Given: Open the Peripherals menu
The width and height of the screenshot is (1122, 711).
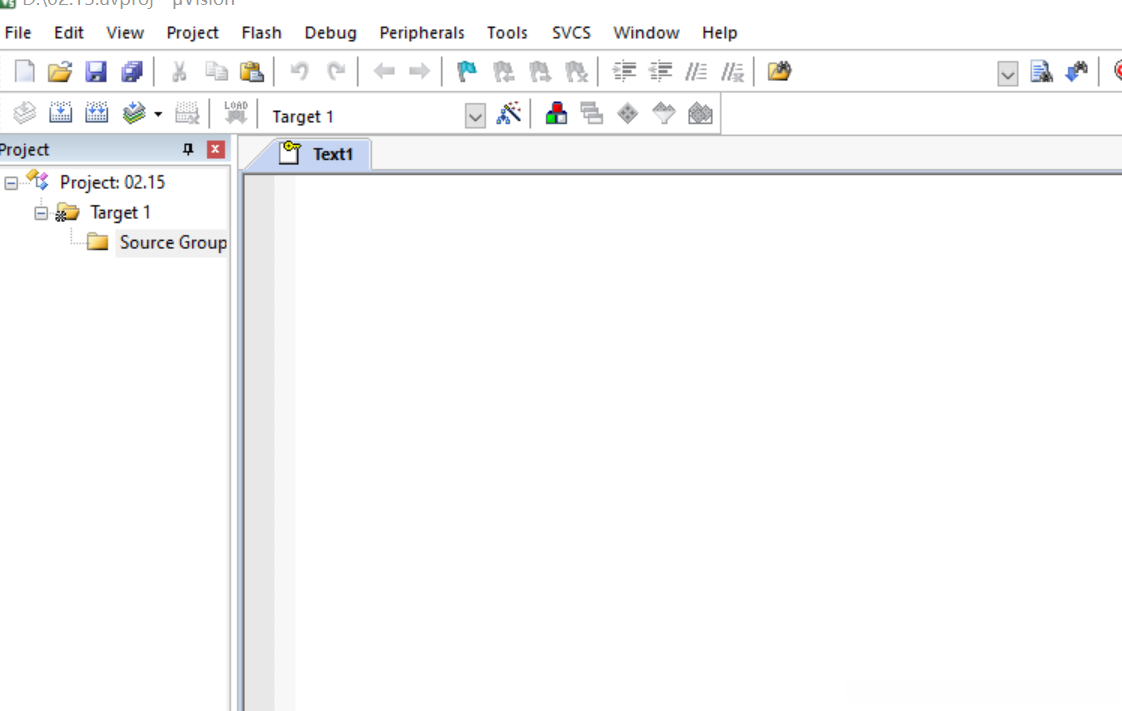Looking at the screenshot, I should point(422,33).
